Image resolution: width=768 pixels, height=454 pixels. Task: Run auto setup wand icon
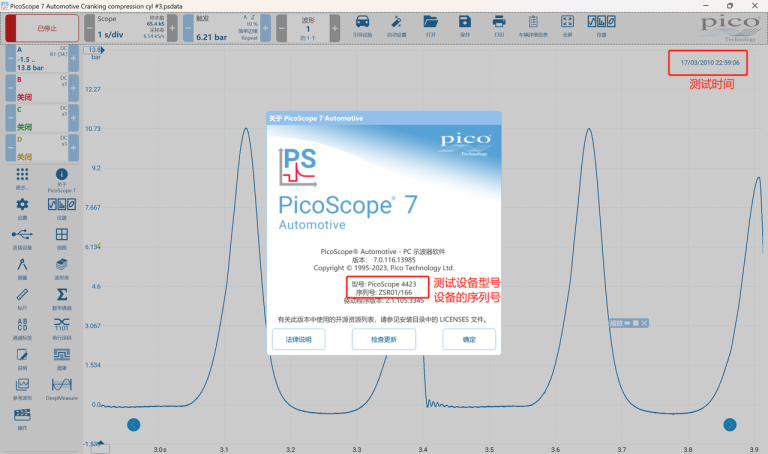pos(396,26)
